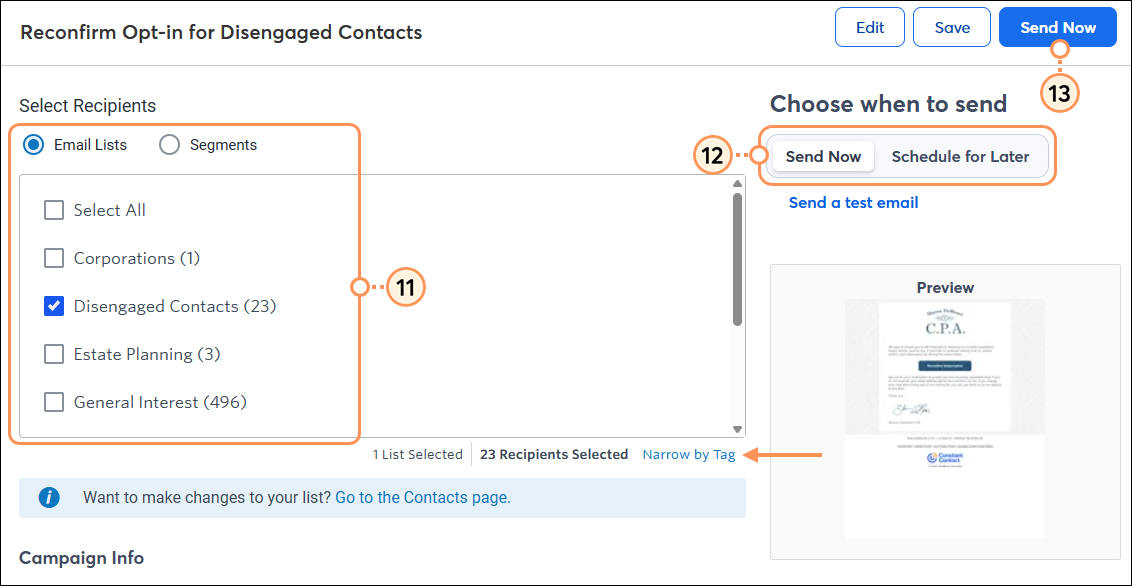
Task: Select the Send Now sending option
Action: (822, 156)
